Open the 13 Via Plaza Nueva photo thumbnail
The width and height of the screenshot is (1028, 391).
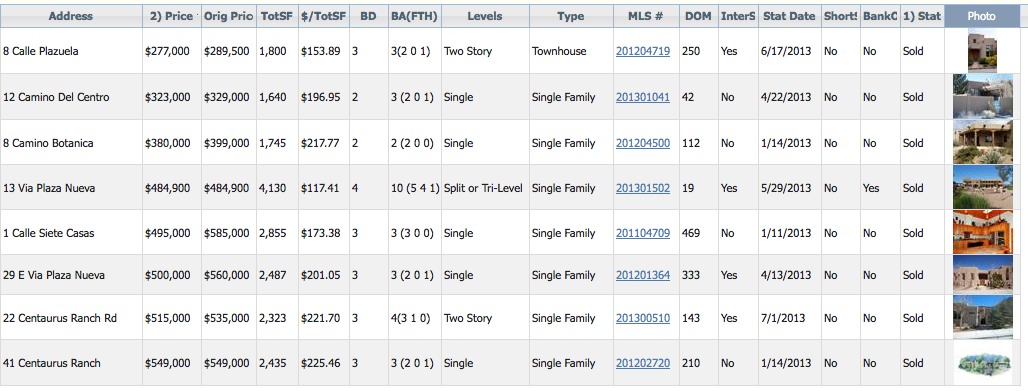point(982,188)
